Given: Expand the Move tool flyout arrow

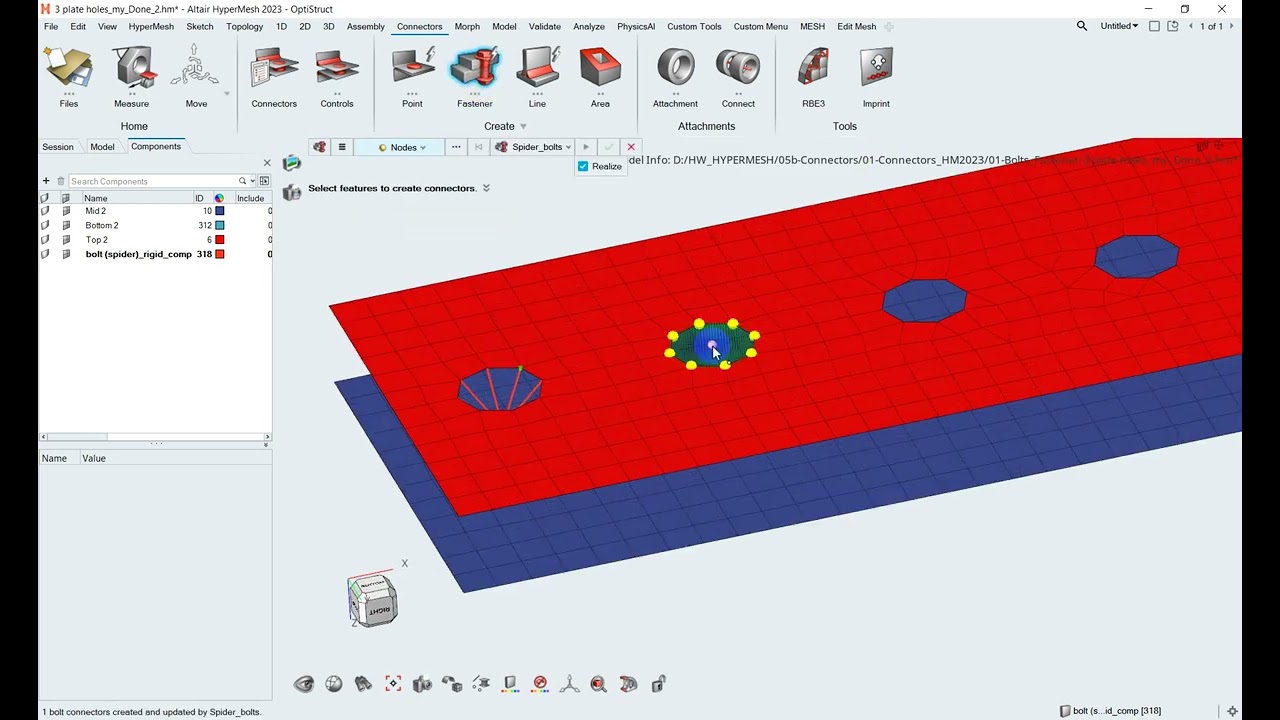Looking at the screenshot, I should pyautogui.click(x=227, y=94).
